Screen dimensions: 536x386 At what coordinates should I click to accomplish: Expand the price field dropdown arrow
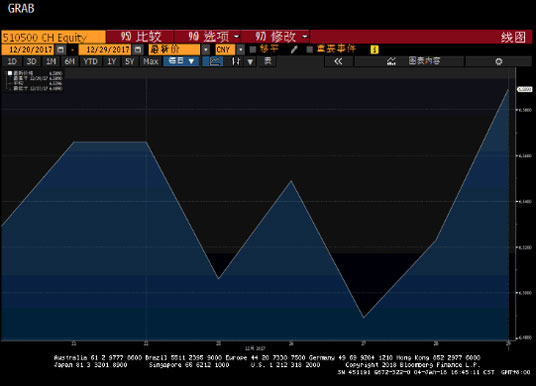(205, 50)
